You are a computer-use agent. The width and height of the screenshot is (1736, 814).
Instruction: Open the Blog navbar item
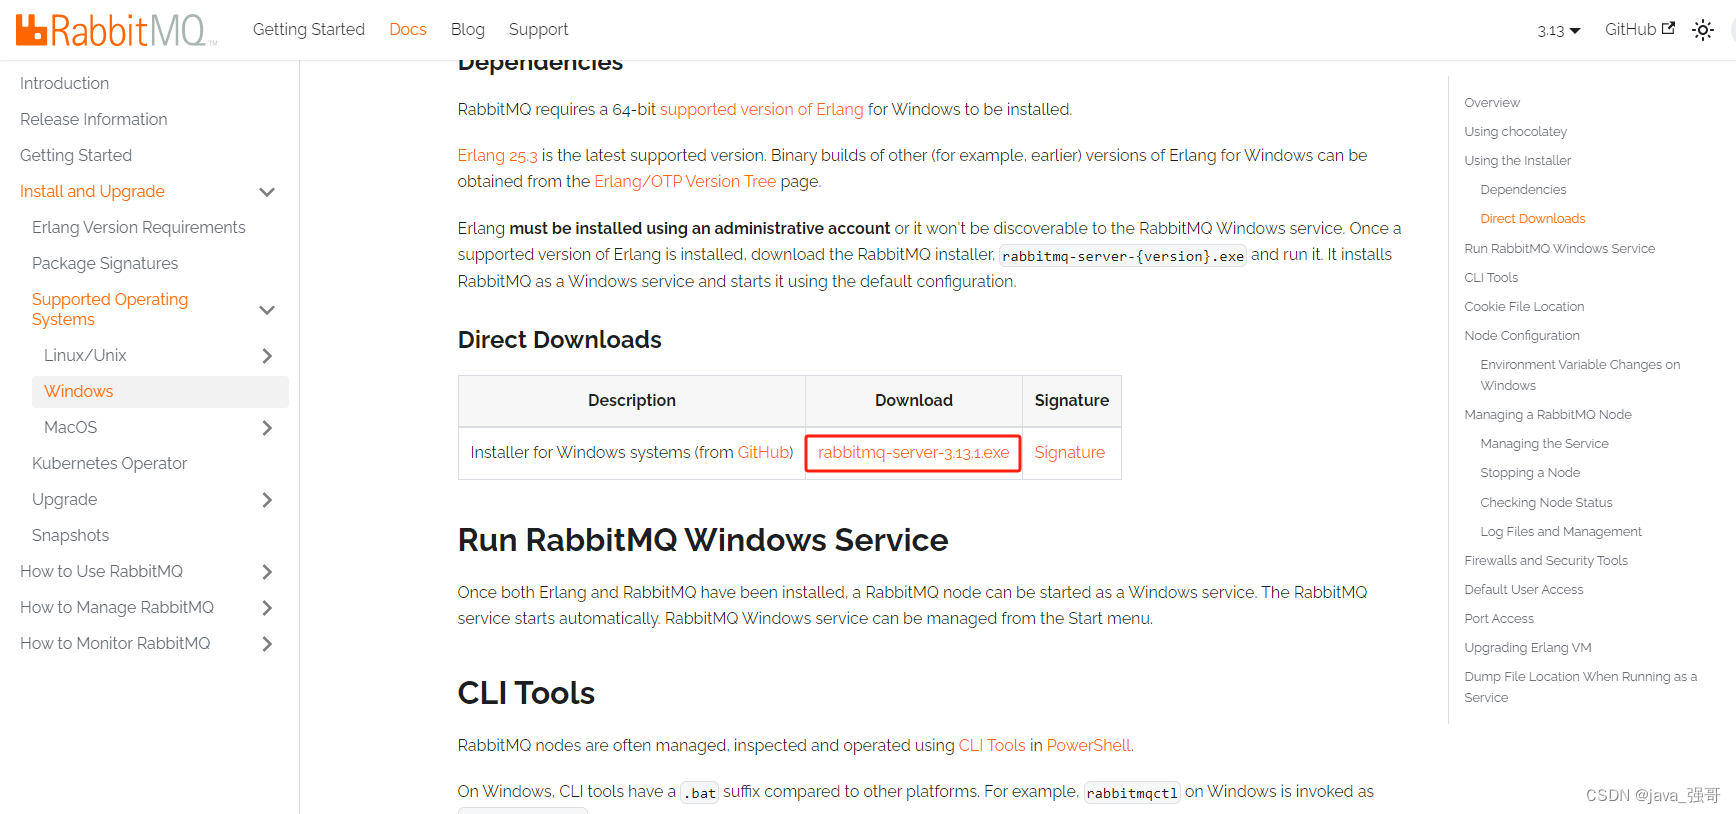pos(468,29)
